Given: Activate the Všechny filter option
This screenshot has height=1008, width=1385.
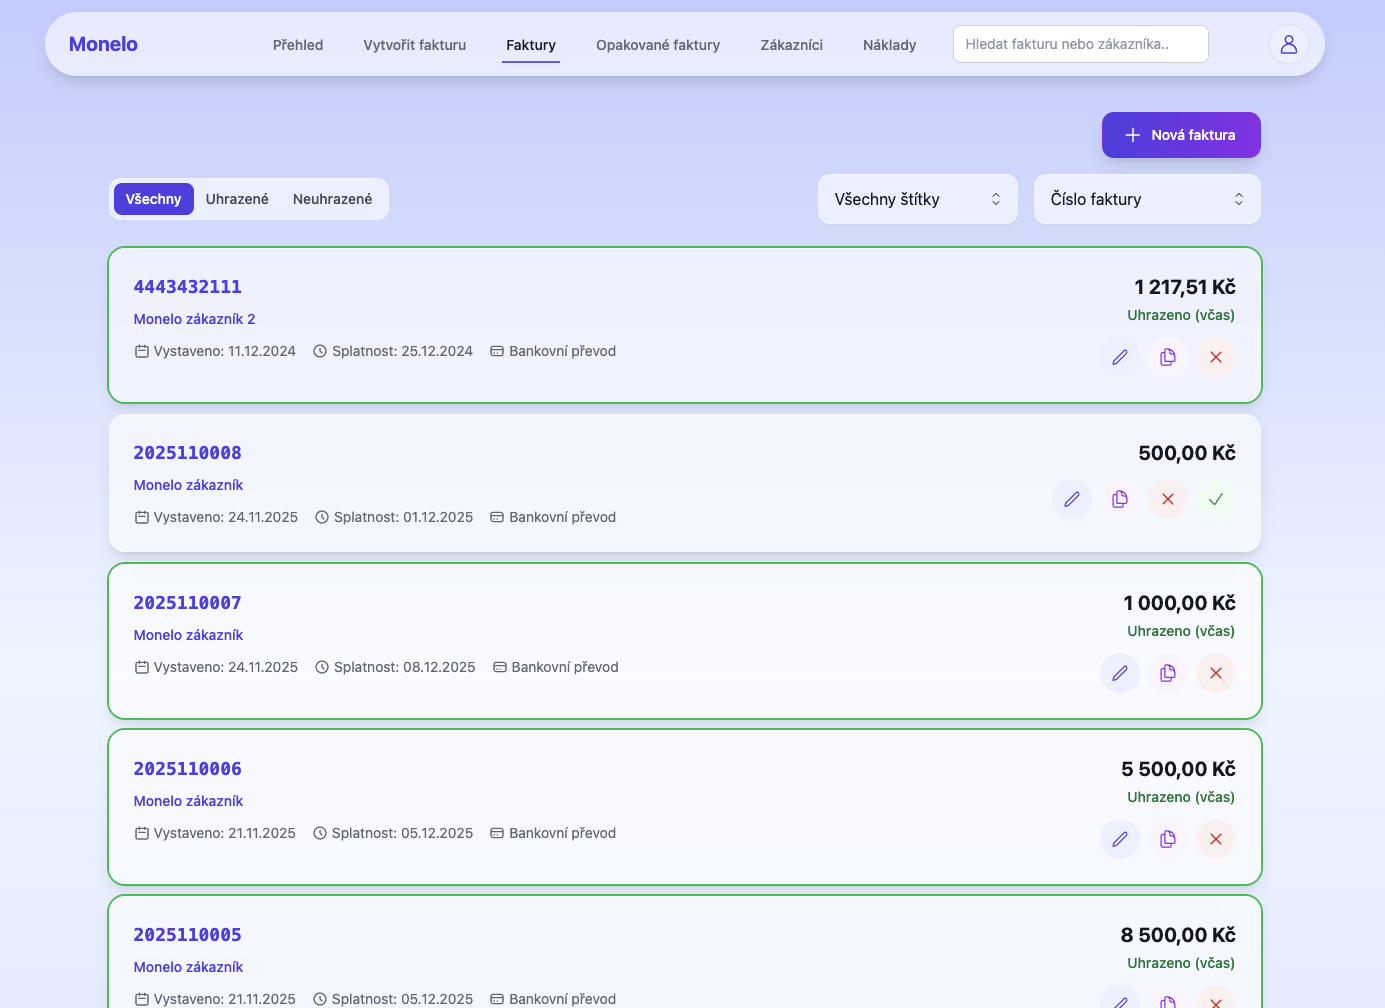Looking at the screenshot, I should (153, 199).
